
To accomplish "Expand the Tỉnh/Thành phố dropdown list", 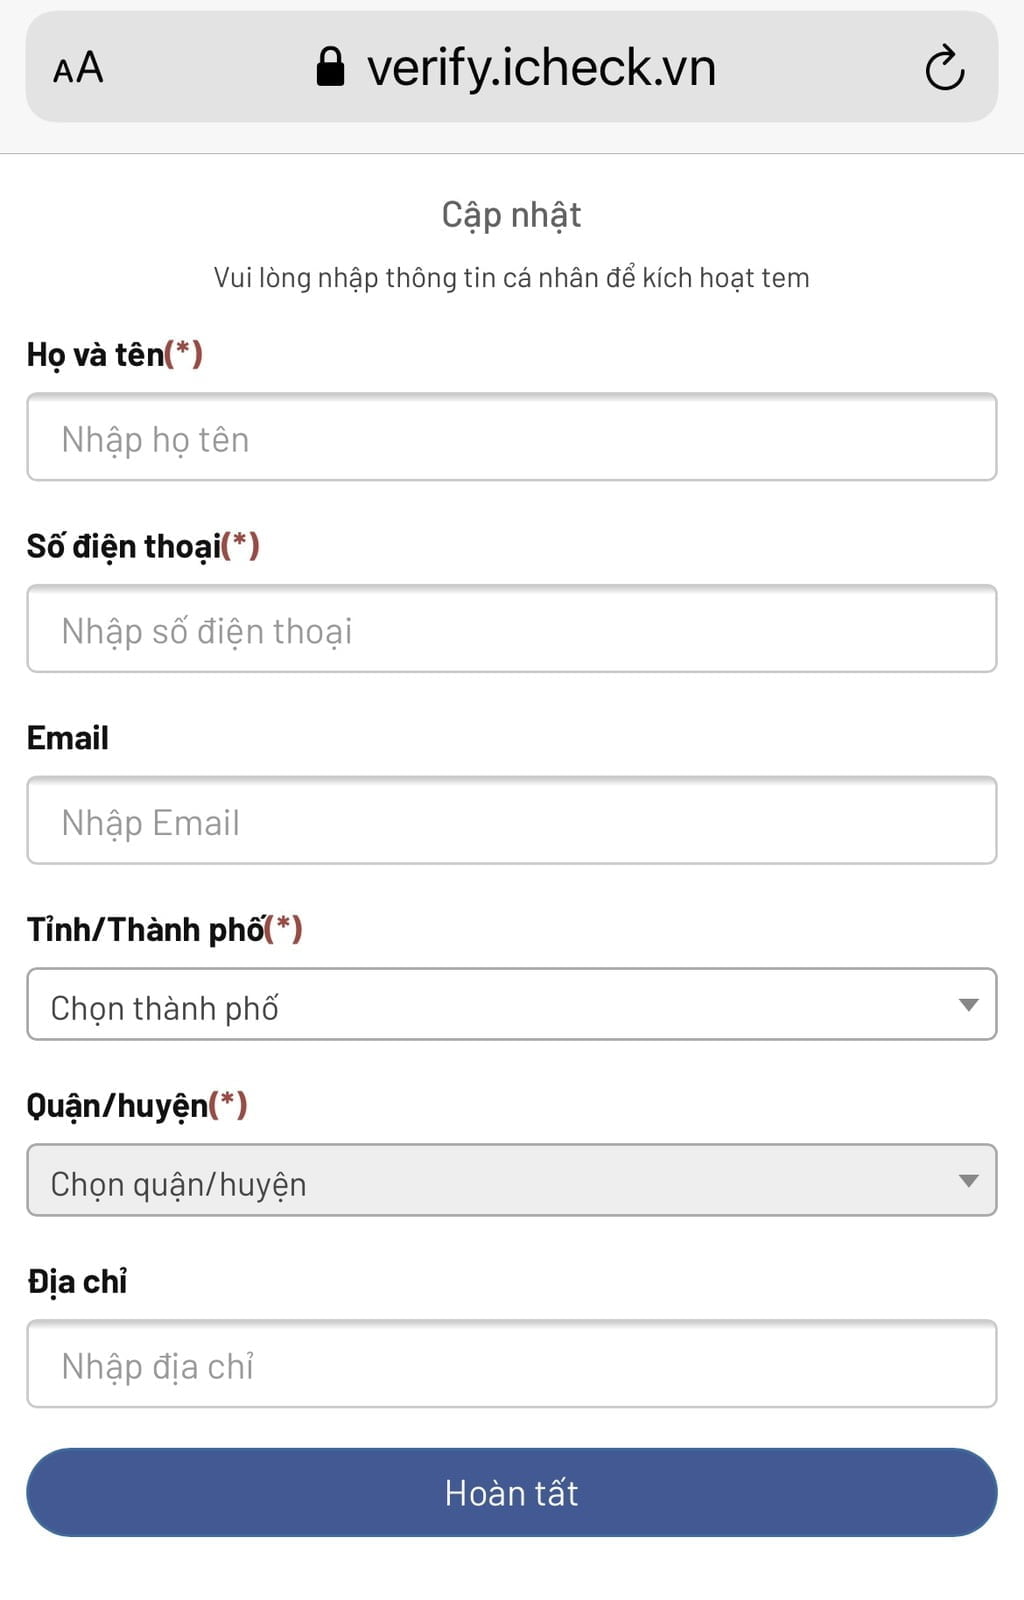I will pyautogui.click(x=512, y=1005).
